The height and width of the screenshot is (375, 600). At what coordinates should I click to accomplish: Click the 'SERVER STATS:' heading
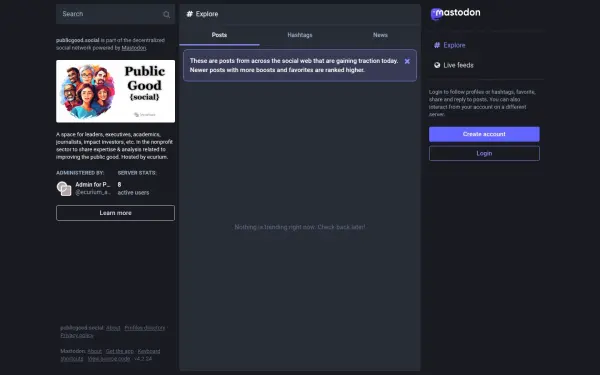click(137, 173)
